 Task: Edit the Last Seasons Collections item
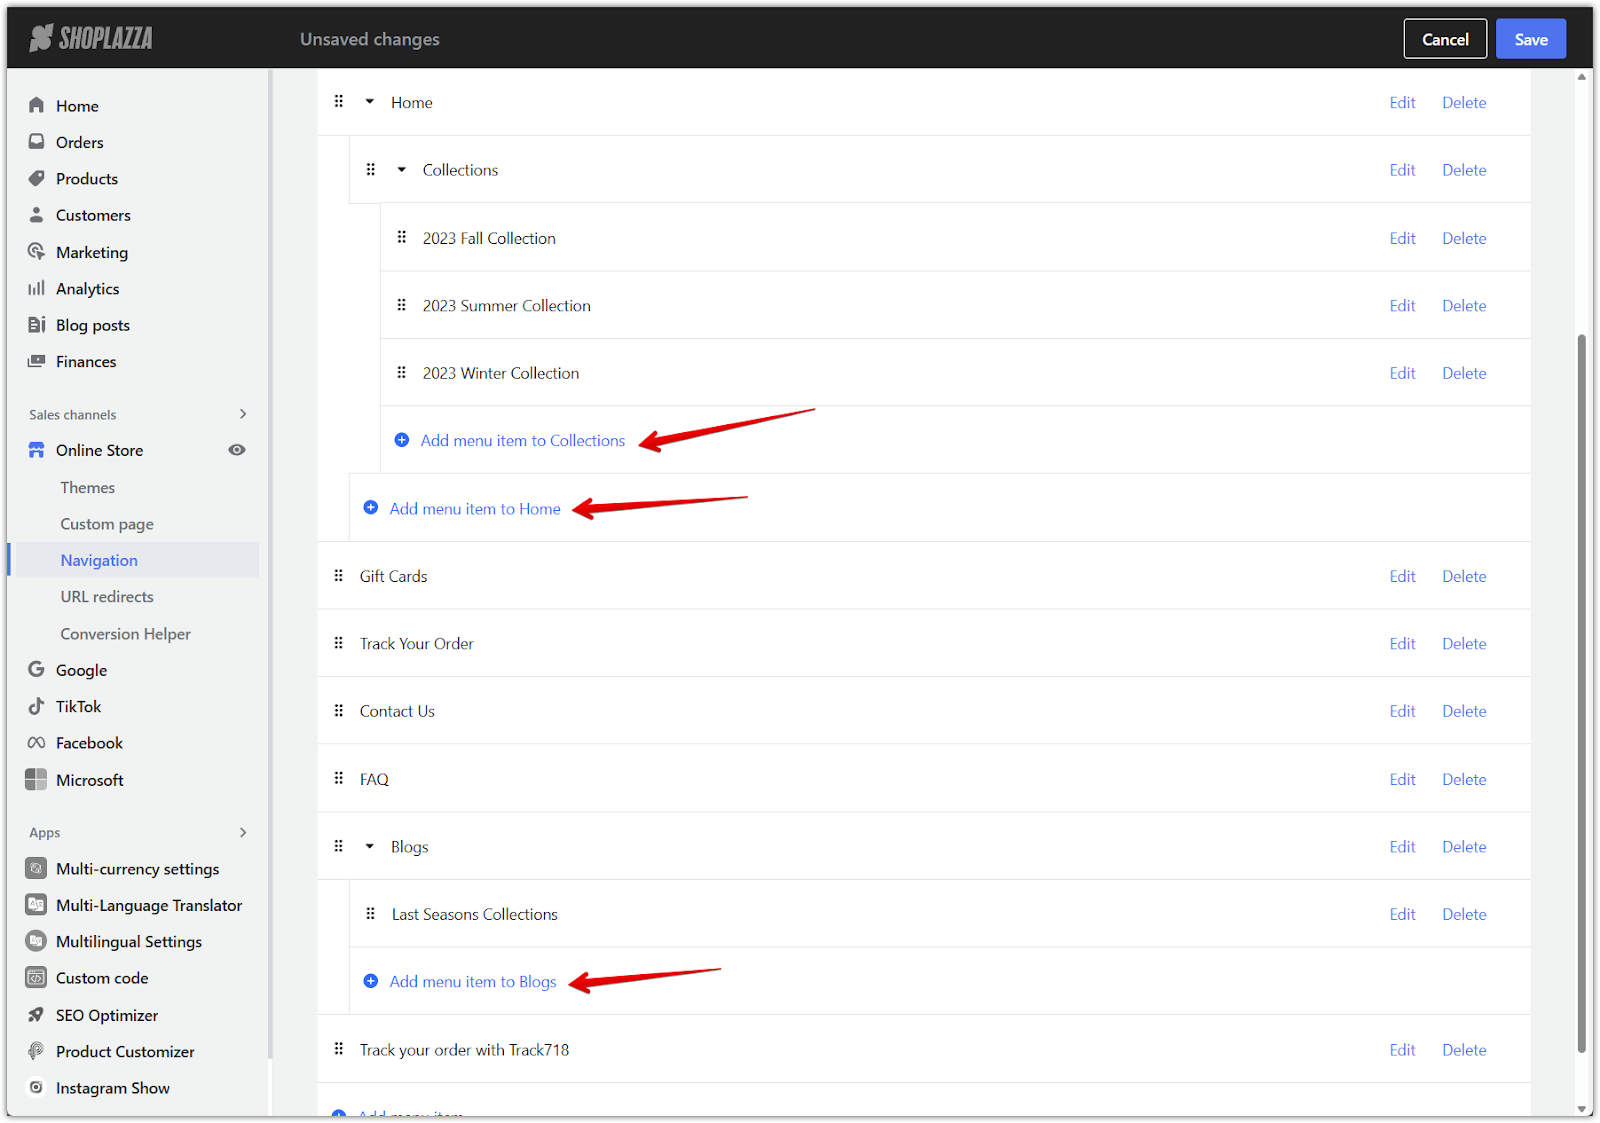point(1402,914)
